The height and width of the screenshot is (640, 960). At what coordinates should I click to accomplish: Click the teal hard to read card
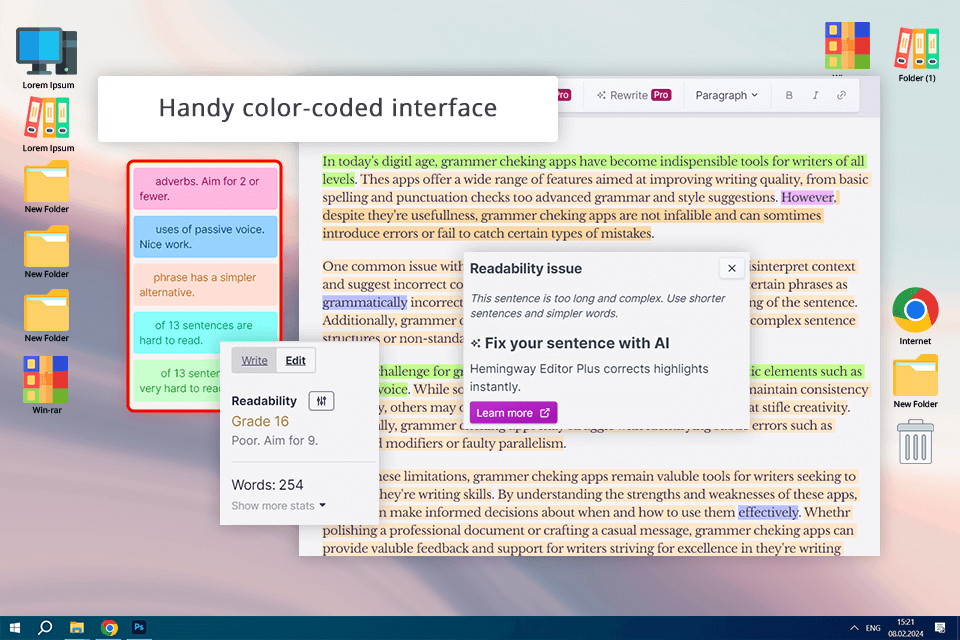205,333
